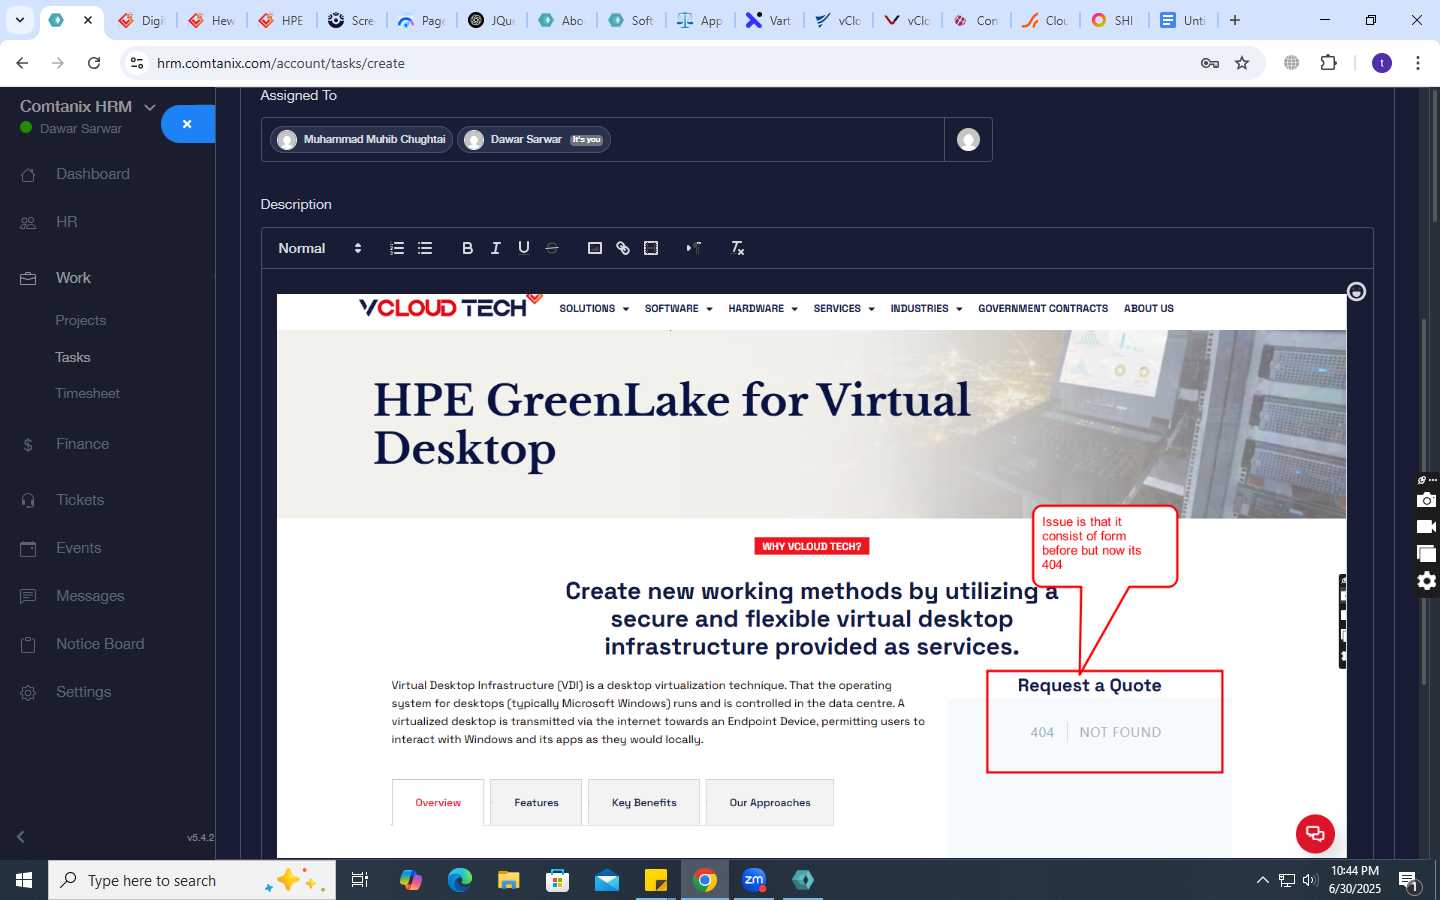Click the dashed-frame embed icon in editor toolbar
Image resolution: width=1440 pixels, height=900 pixels.
tap(651, 248)
